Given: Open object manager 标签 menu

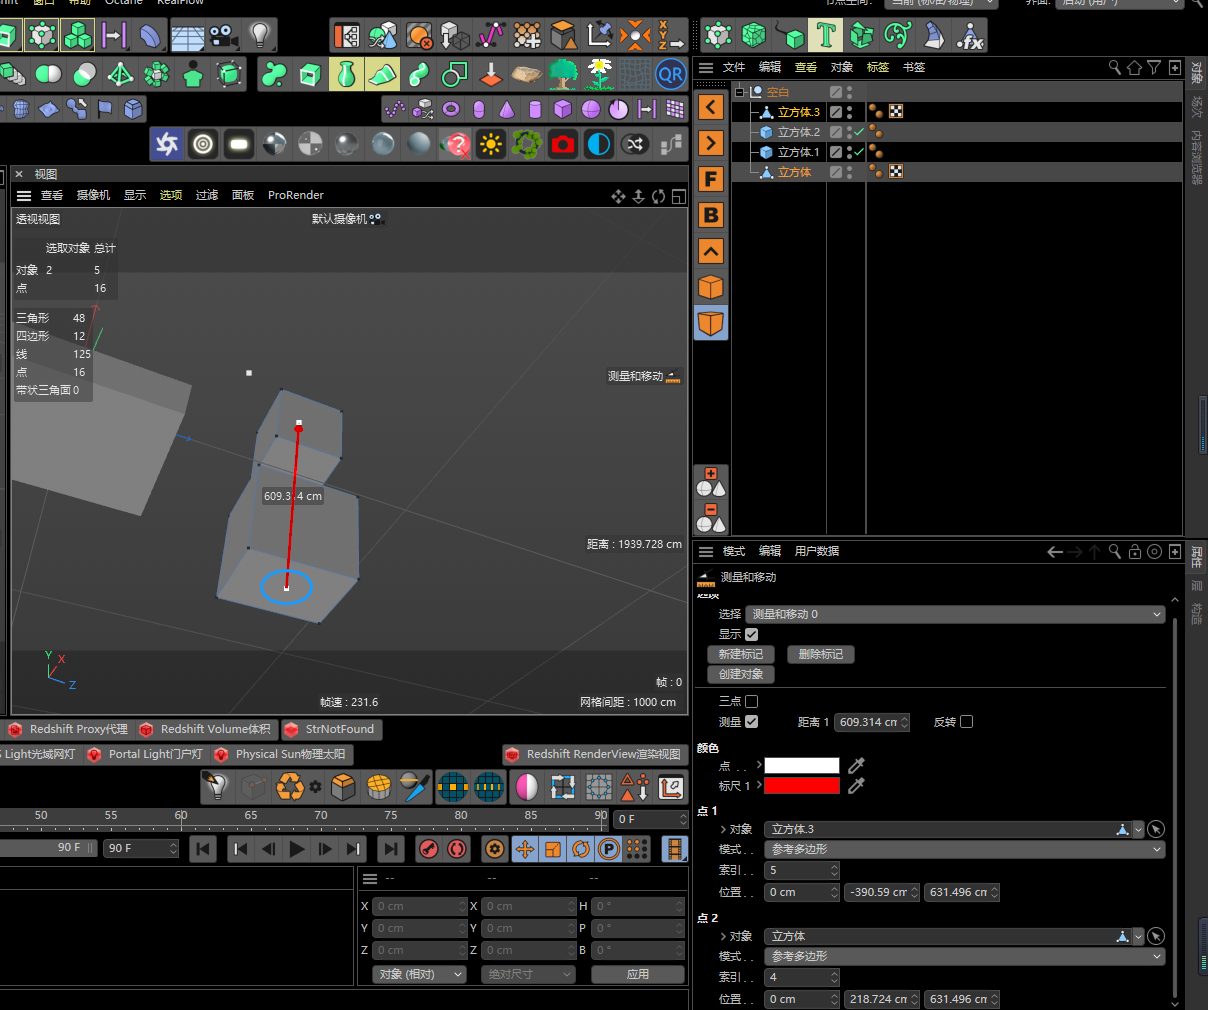Looking at the screenshot, I should (878, 67).
